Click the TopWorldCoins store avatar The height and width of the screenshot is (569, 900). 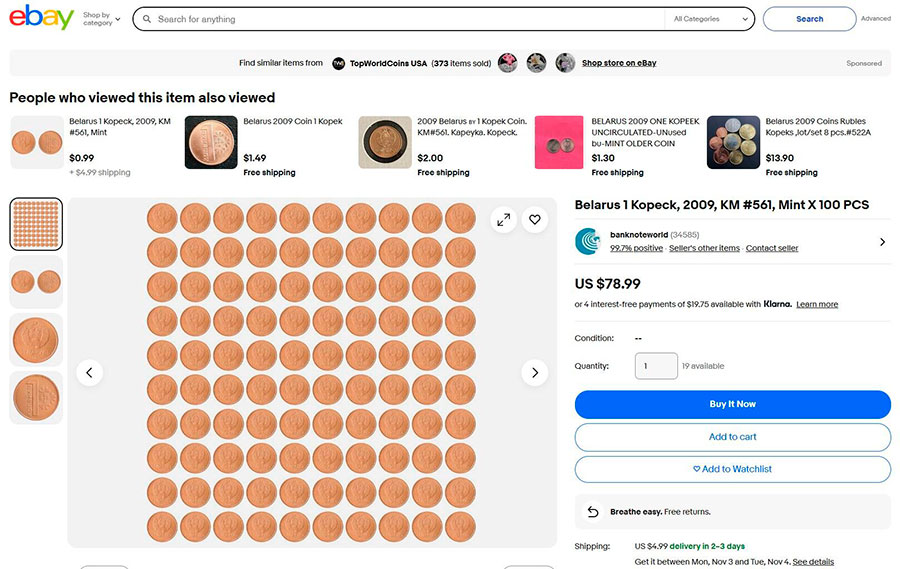(339, 63)
